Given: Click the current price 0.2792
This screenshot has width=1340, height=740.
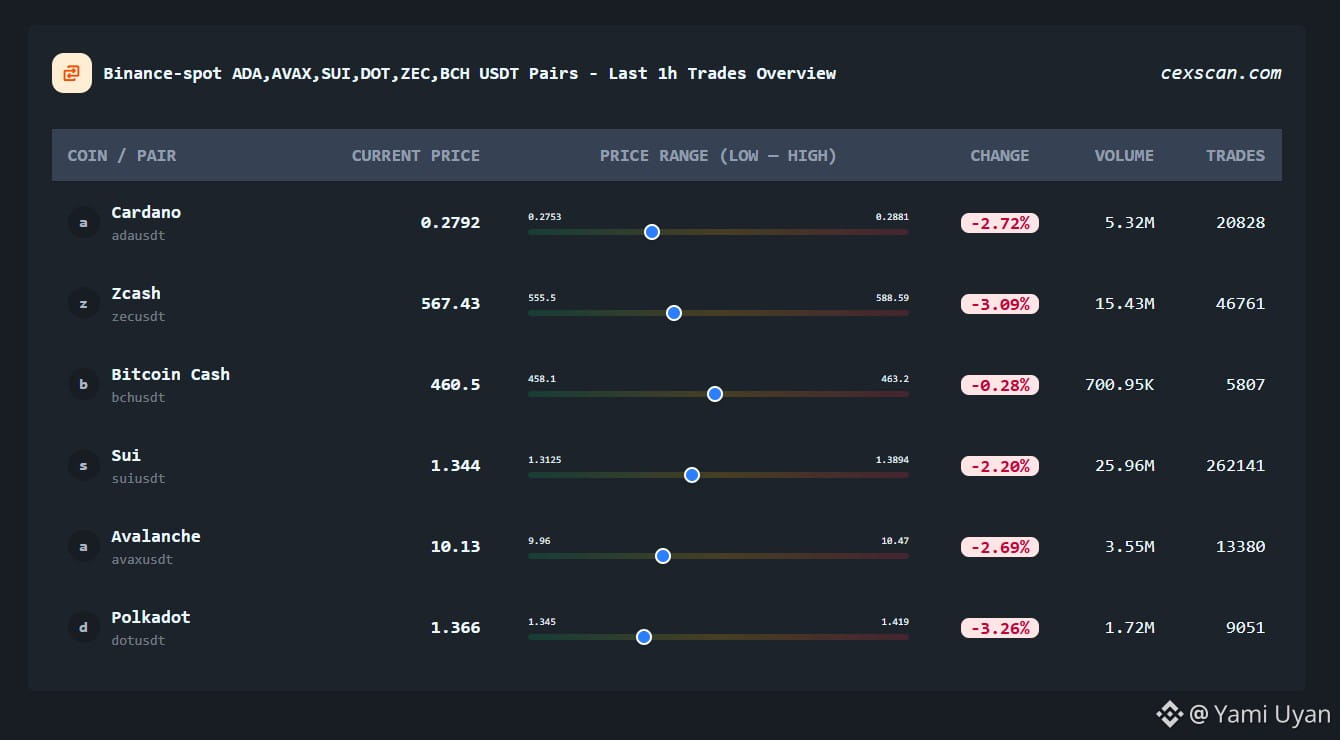Looking at the screenshot, I should [x=450, y=222].
